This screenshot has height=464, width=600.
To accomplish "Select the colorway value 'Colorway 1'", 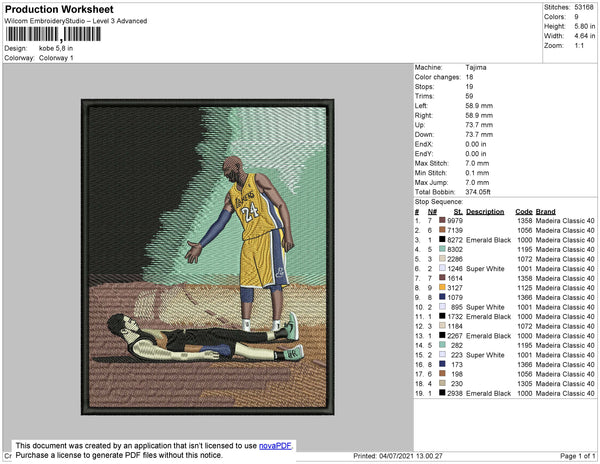I will coord(56,58).
